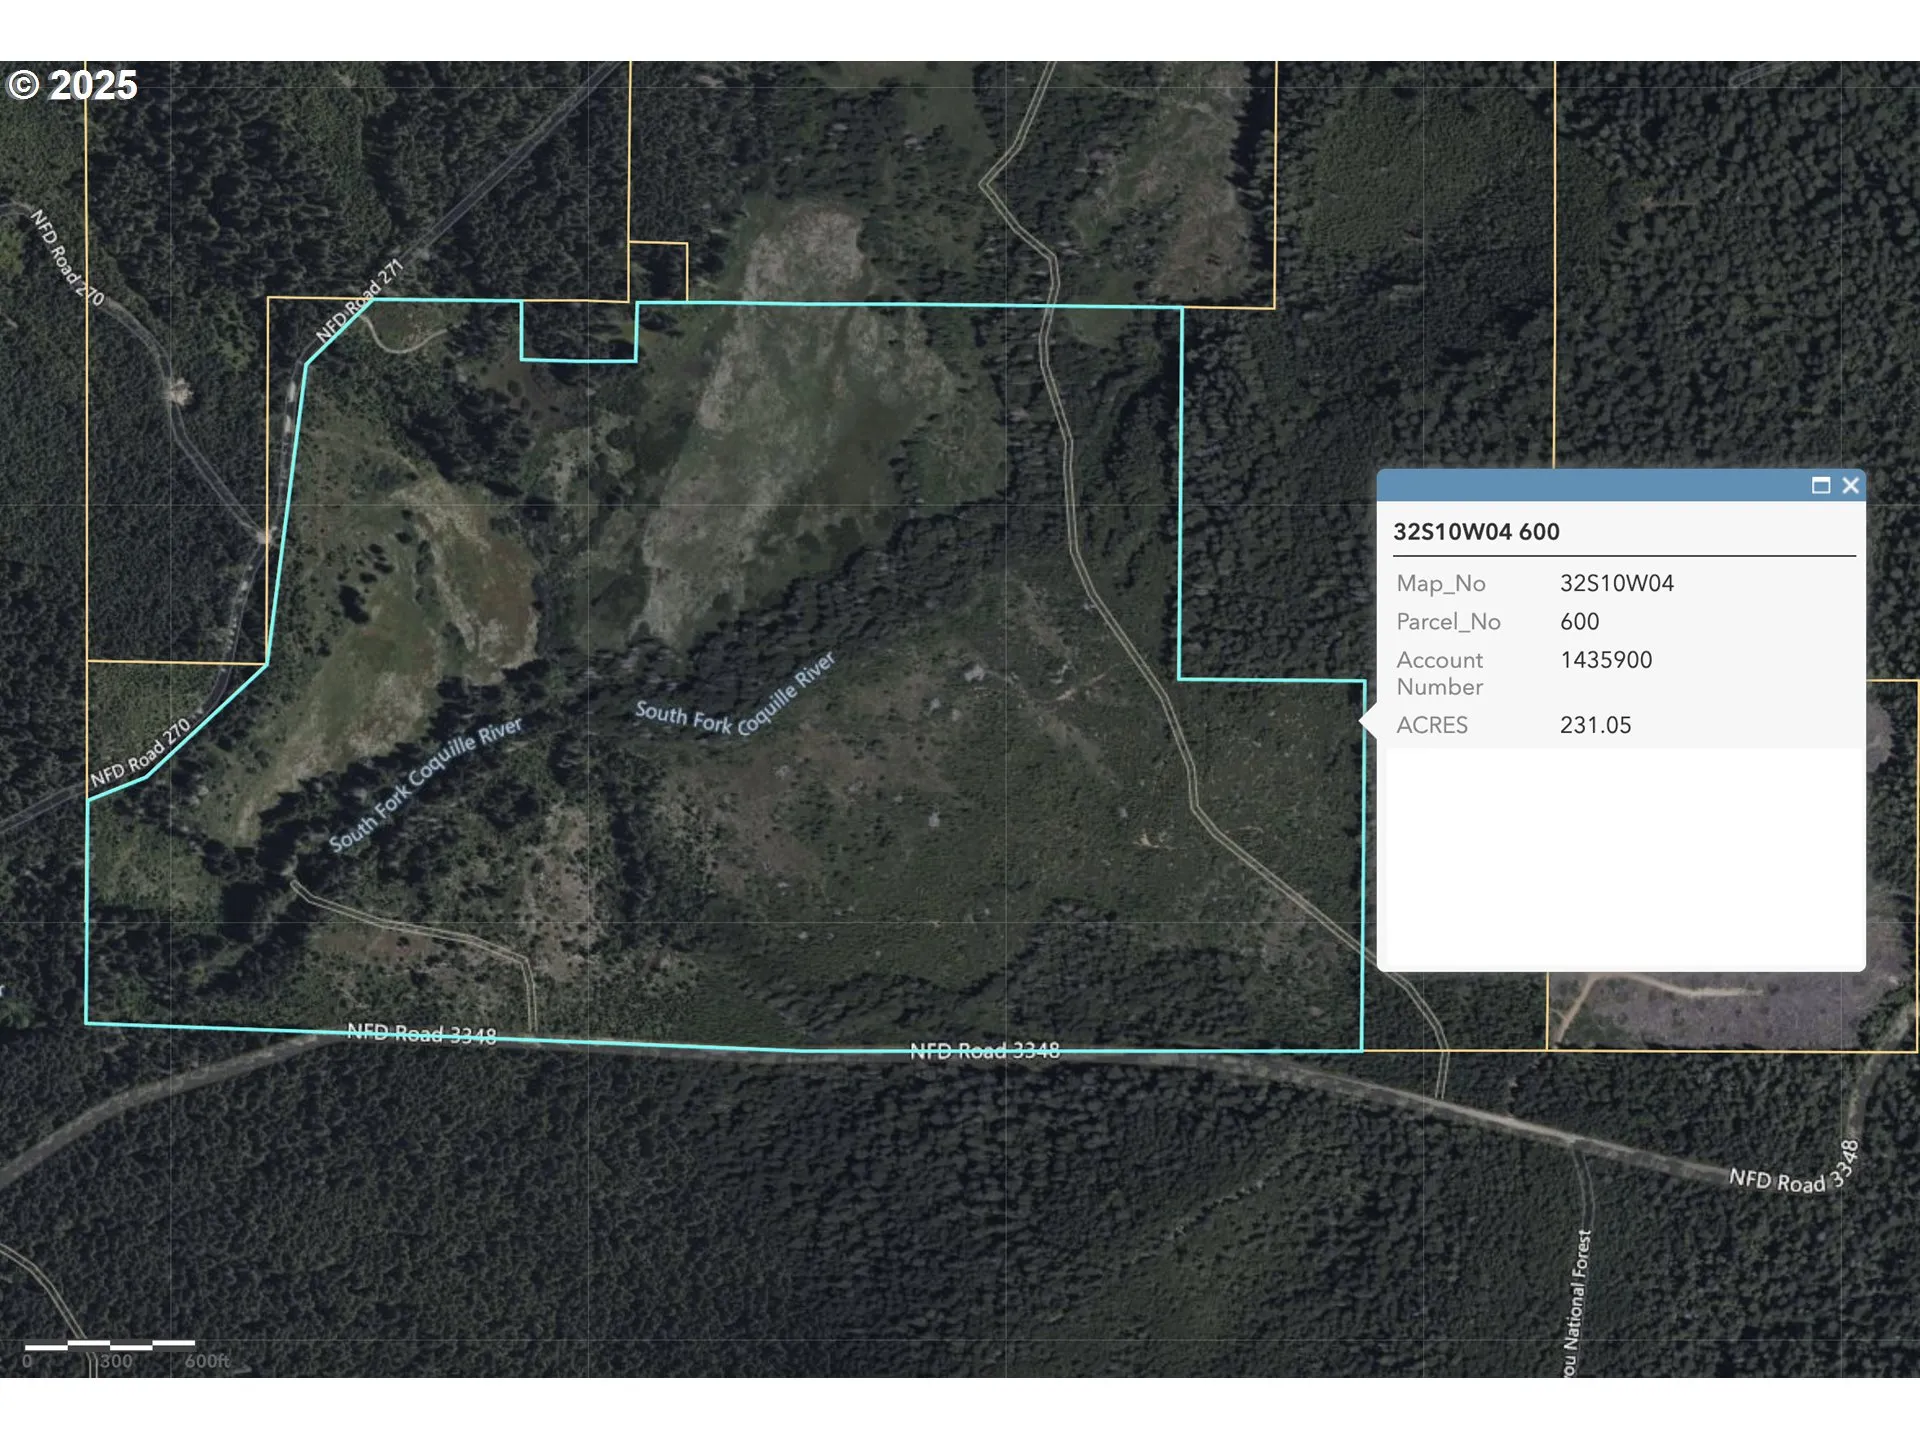Click the Parcel_No value 600
This screenshot has width=1920, height=1440.
coord(1579,621)
